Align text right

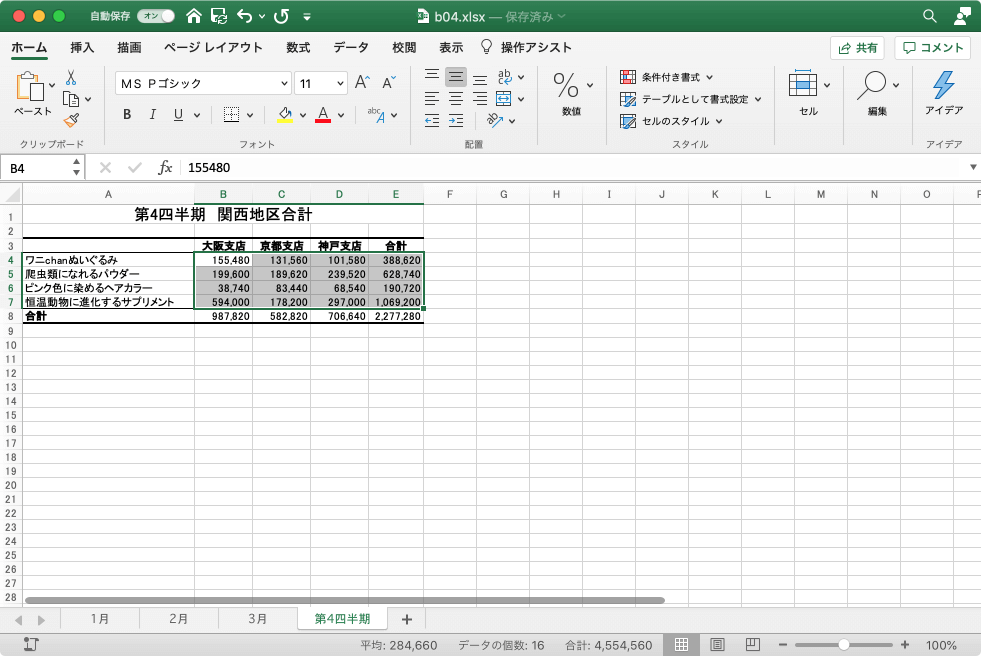point(480,99)
